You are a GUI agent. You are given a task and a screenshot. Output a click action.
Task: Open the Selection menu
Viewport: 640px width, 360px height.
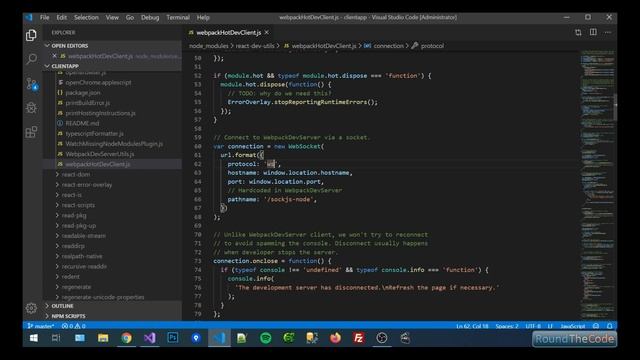[x=86, y=18]
